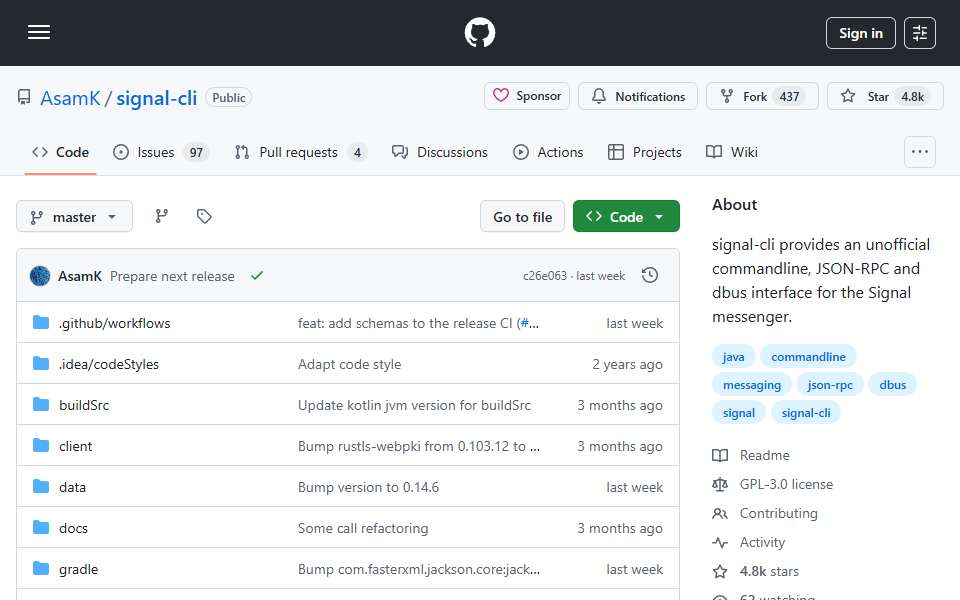This screenshot has width=960, height=600.
Task: Switch to the Code tab
Action: 61,152
